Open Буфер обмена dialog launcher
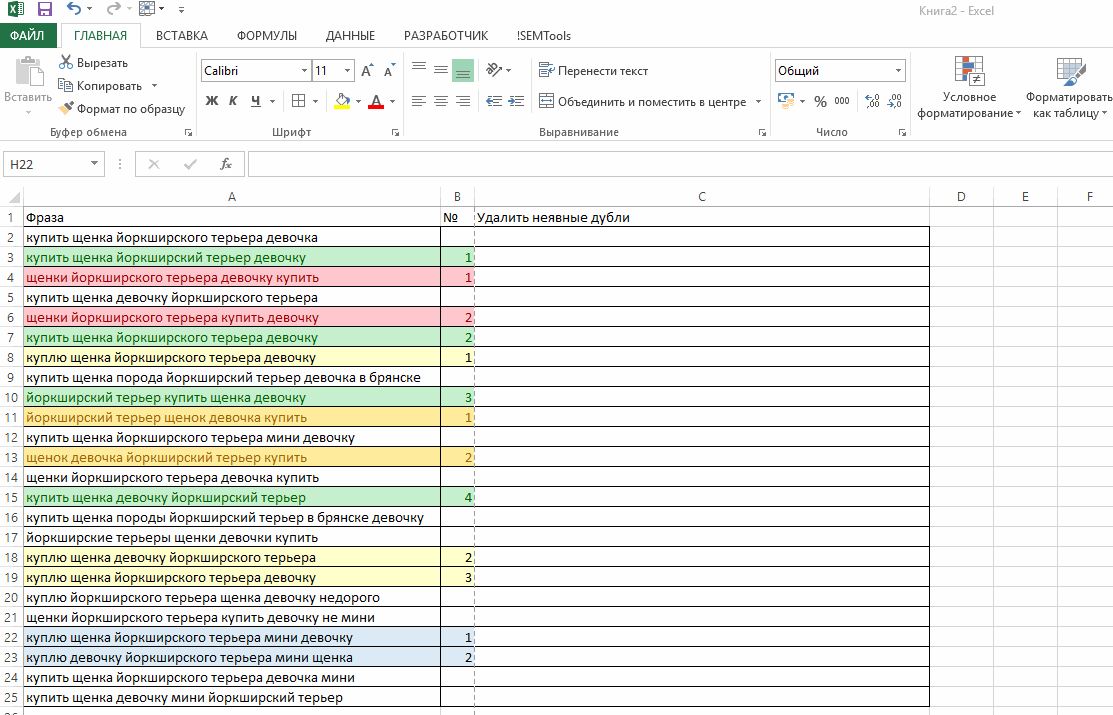 pos(188,133)
